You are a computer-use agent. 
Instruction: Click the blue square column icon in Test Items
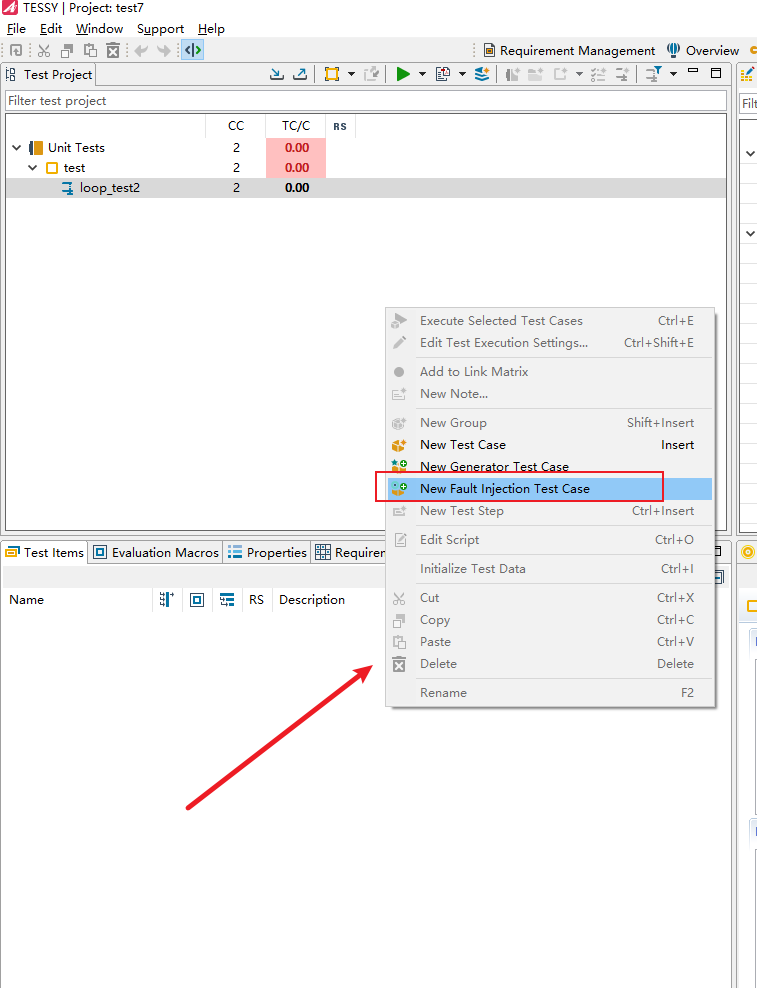coord(197,600)
